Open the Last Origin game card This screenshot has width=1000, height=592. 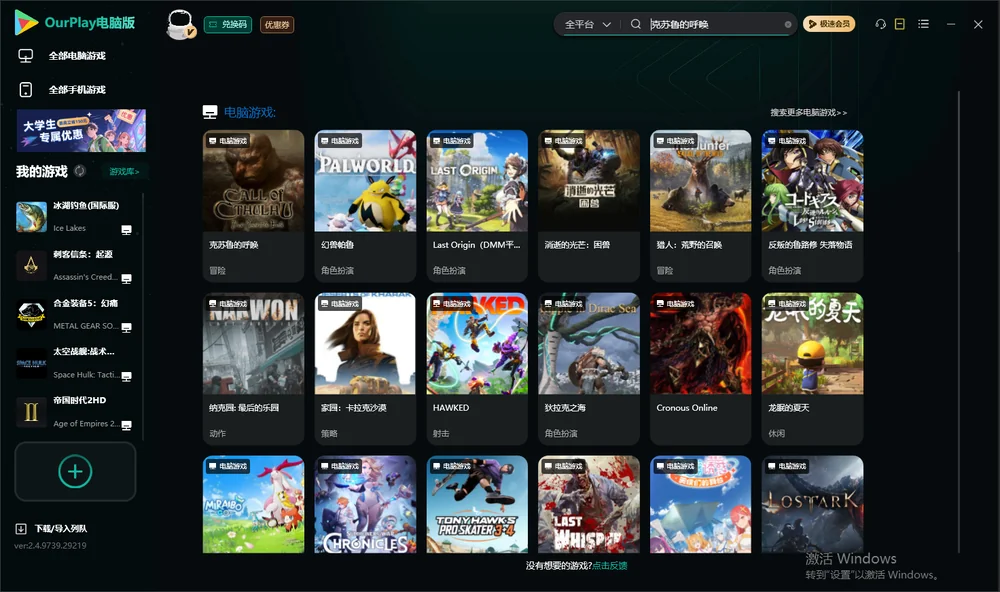pos(477,205)
